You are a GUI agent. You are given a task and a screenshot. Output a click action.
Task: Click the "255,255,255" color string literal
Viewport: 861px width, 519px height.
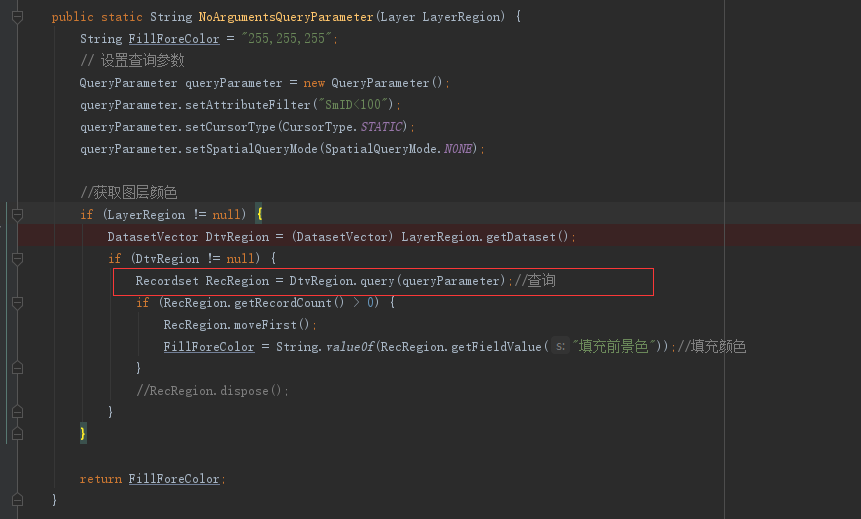(x=287, y=38)
